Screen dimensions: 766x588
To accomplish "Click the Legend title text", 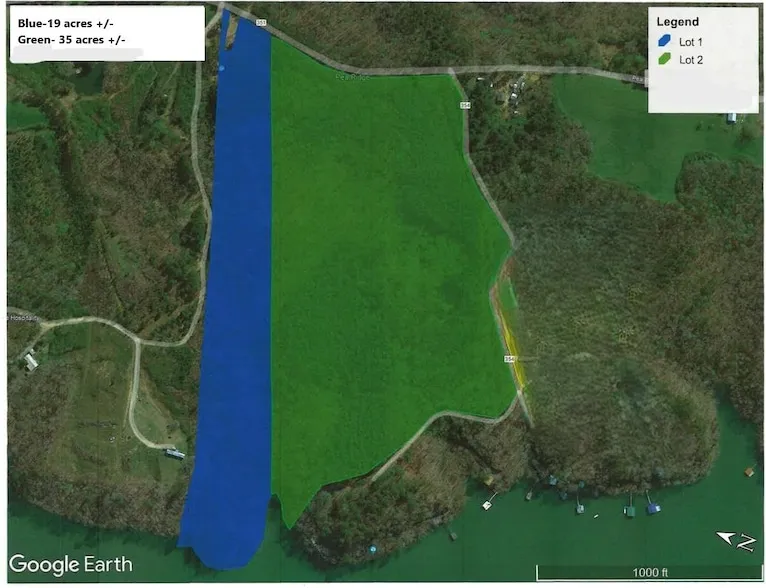I will coord(677,22).
